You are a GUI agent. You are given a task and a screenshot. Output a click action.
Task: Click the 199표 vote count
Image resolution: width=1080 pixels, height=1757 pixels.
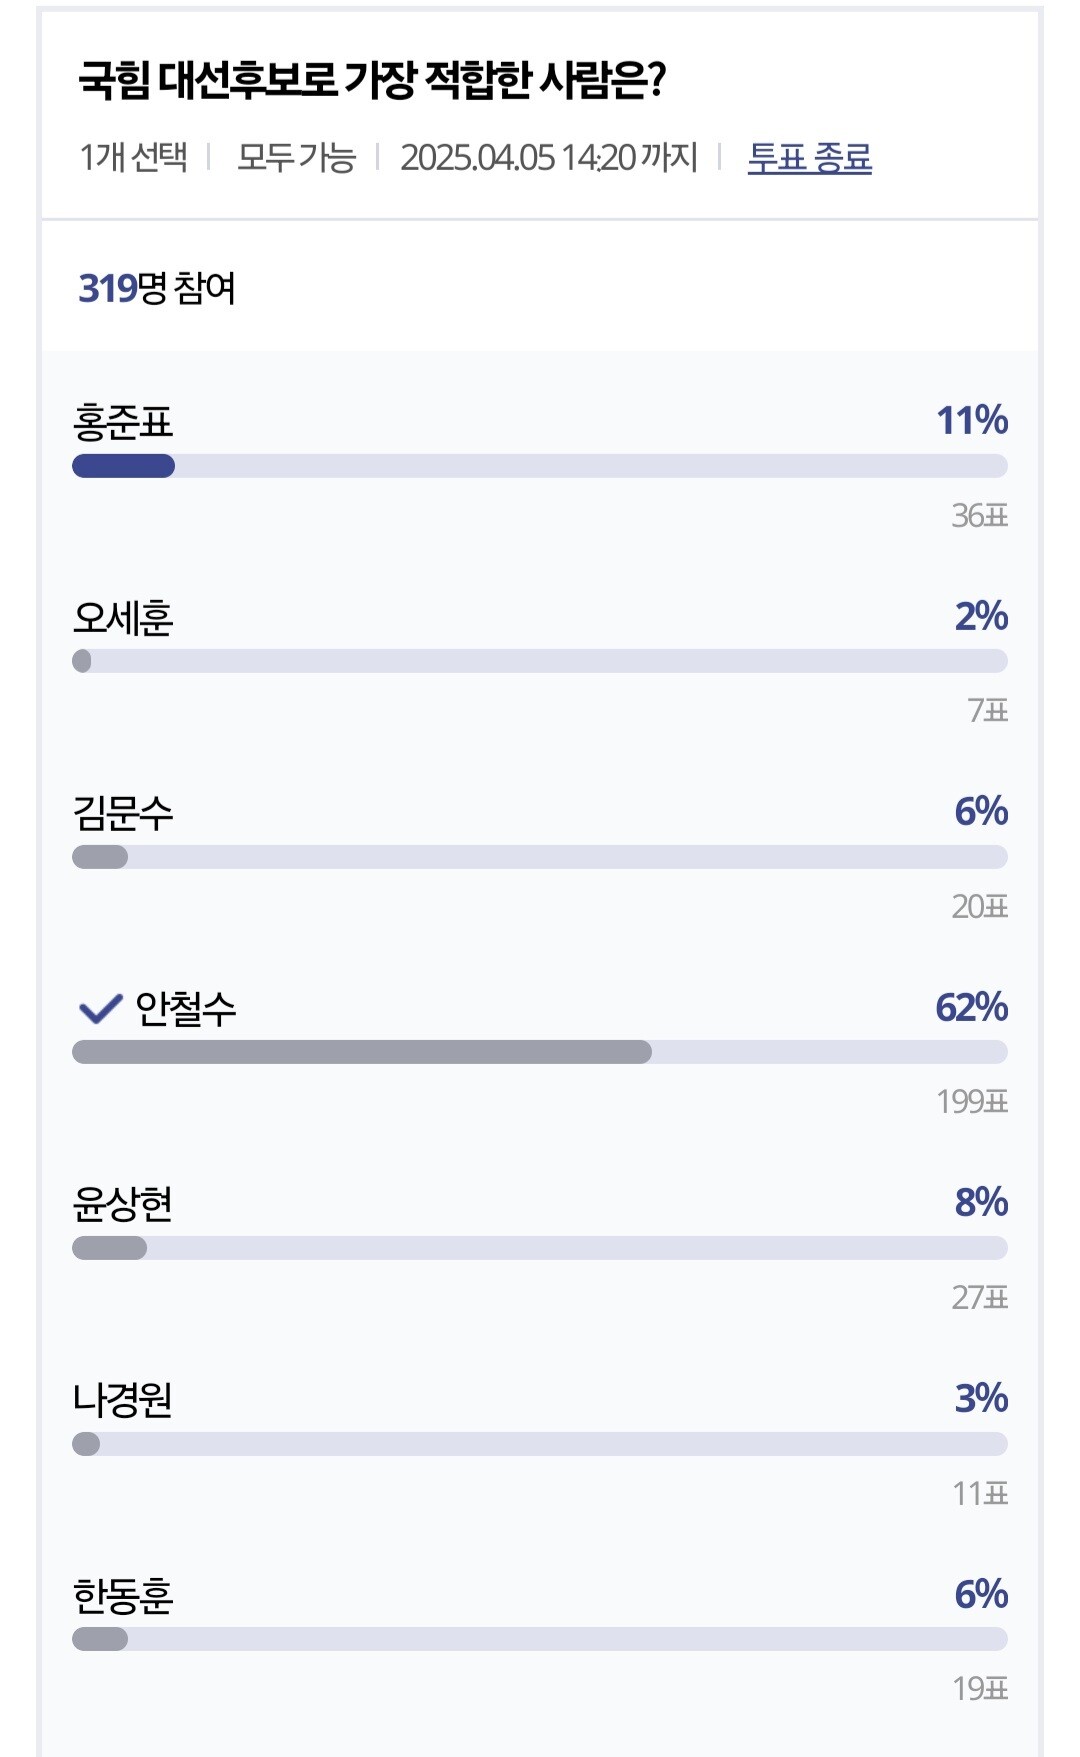click(x=972, y=1102)
